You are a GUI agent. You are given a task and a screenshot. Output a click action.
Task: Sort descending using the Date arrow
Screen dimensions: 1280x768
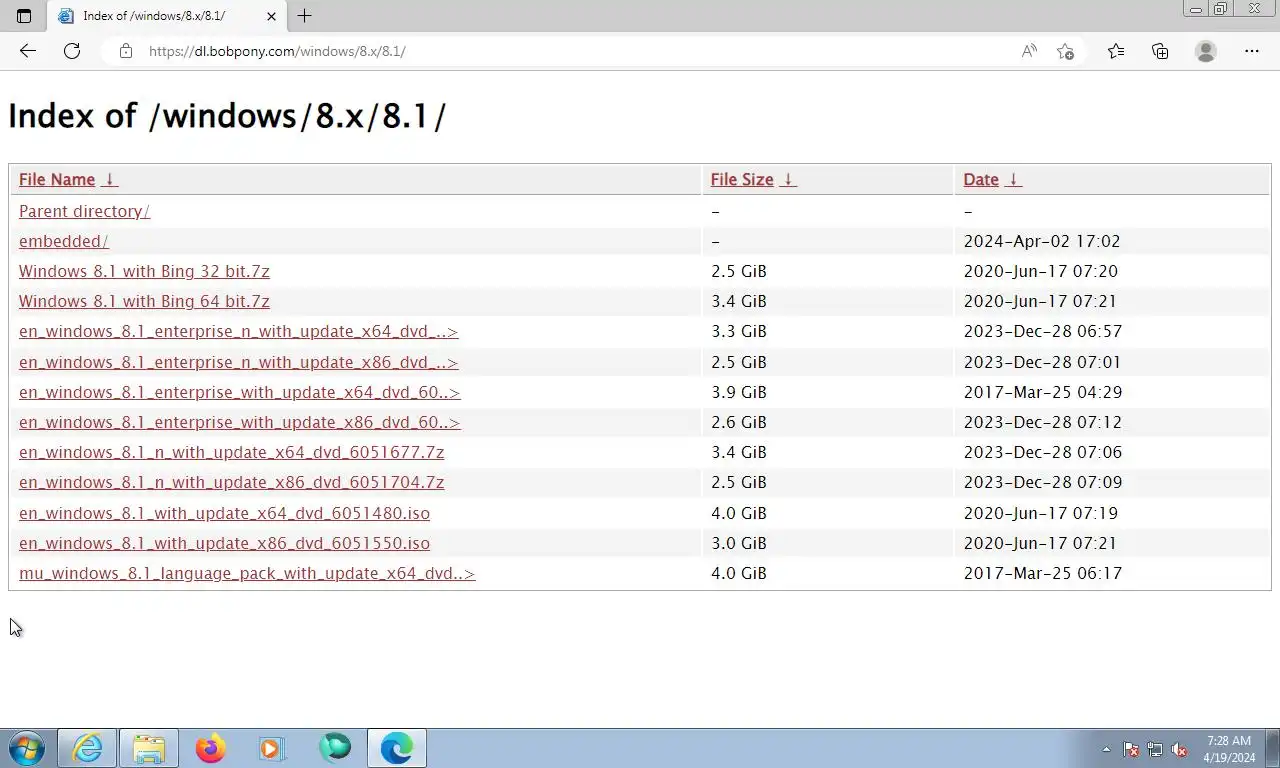1013,180
